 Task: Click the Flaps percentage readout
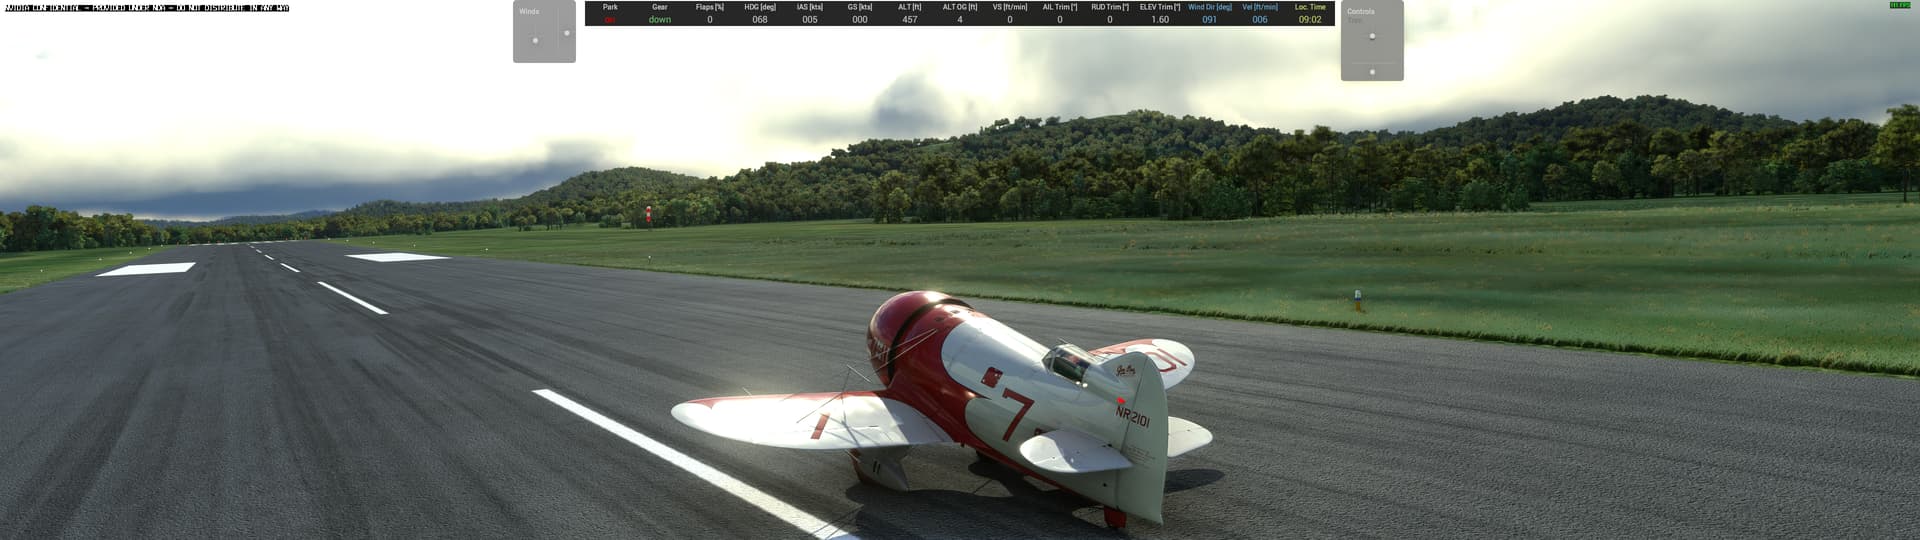(710, 19)
